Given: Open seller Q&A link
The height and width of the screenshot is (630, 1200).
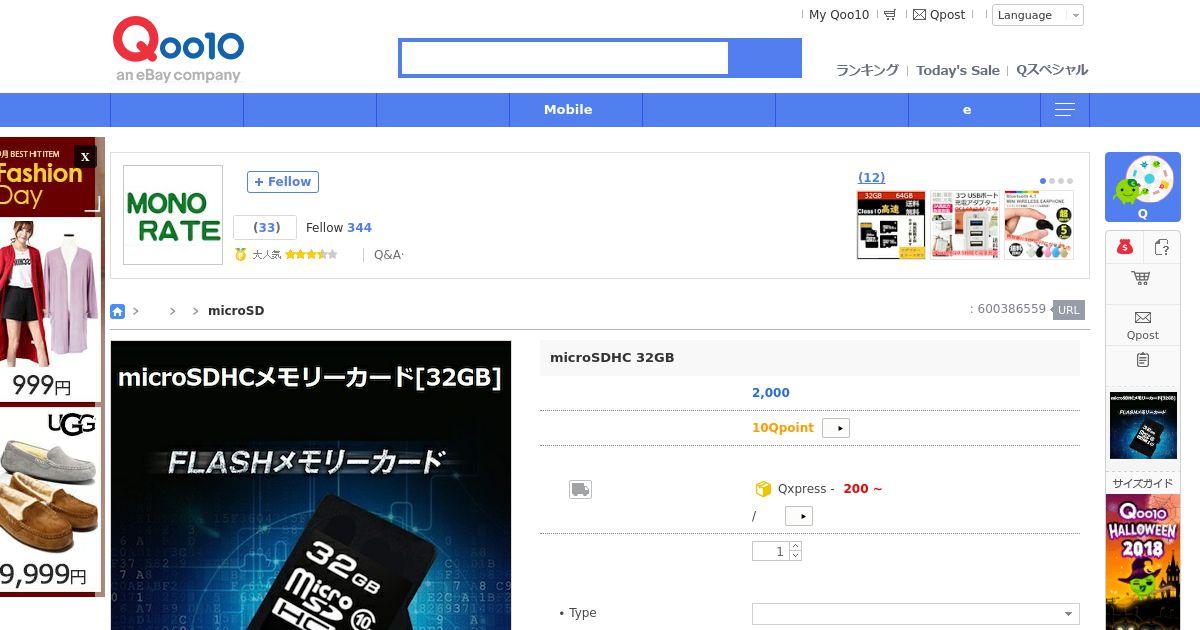Looking at the screenshot, I should point(389,255).
